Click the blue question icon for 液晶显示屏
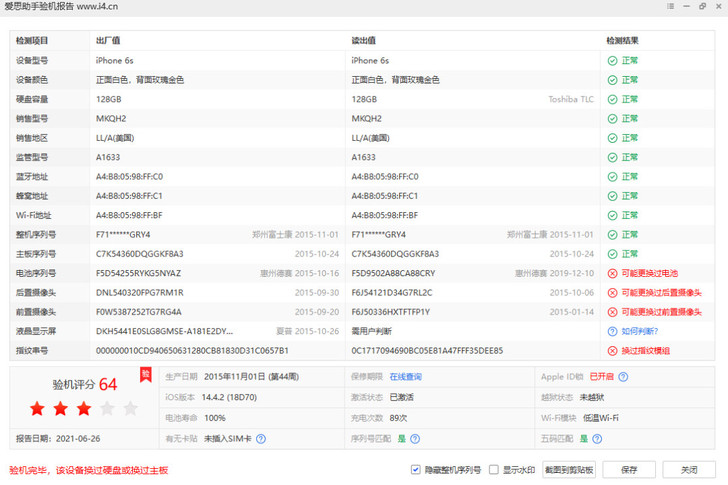 (x=612, y=331)
